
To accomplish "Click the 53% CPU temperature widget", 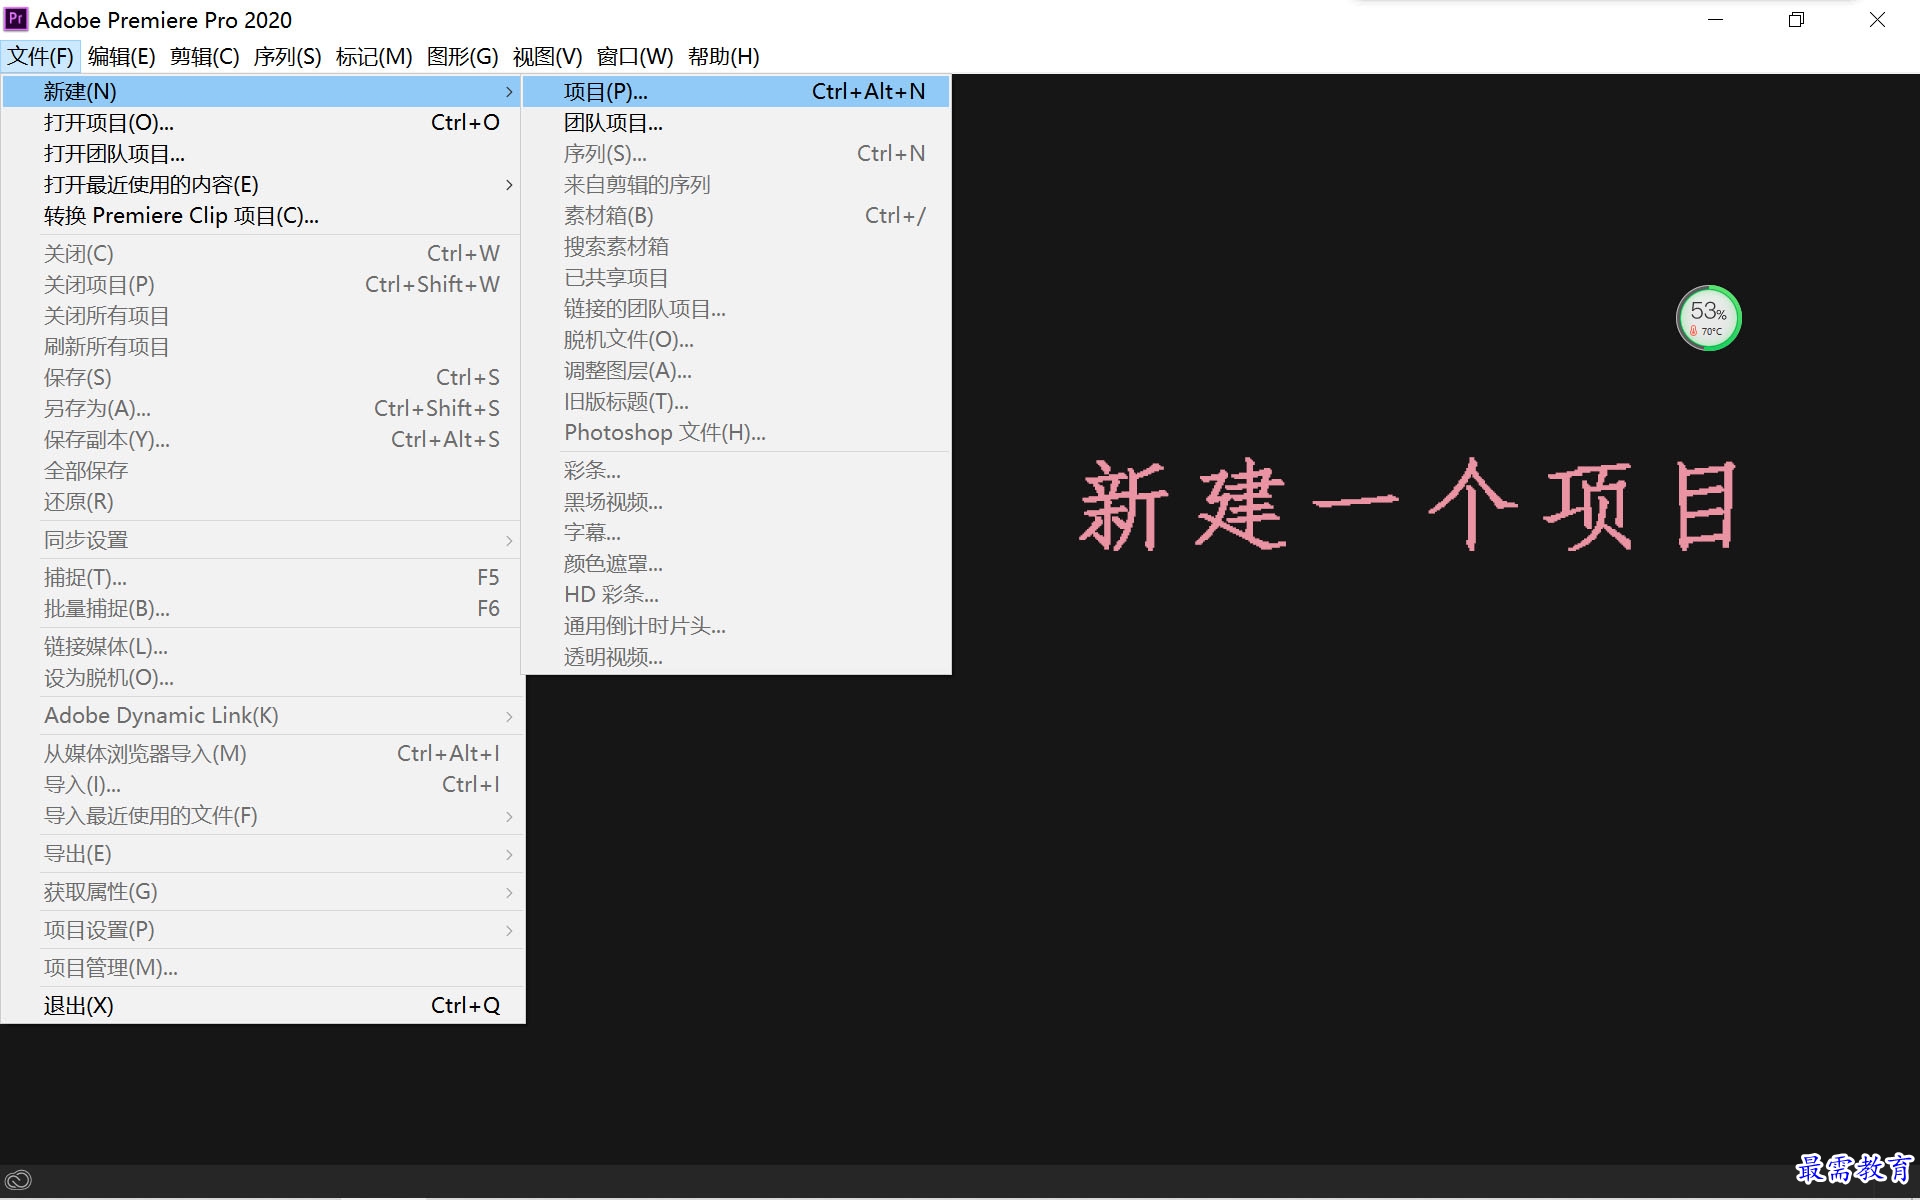I will click(1708, 318).
